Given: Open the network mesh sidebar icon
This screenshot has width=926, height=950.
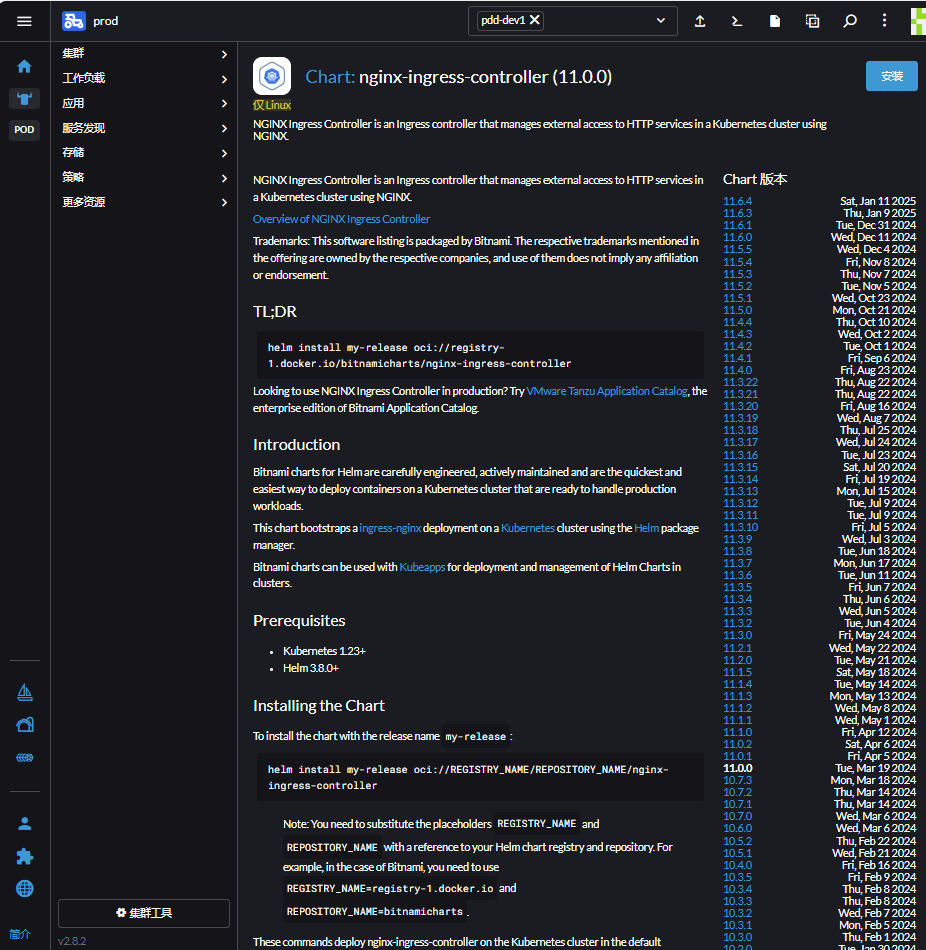Looking at the screenshot, I should click(25, 757).
